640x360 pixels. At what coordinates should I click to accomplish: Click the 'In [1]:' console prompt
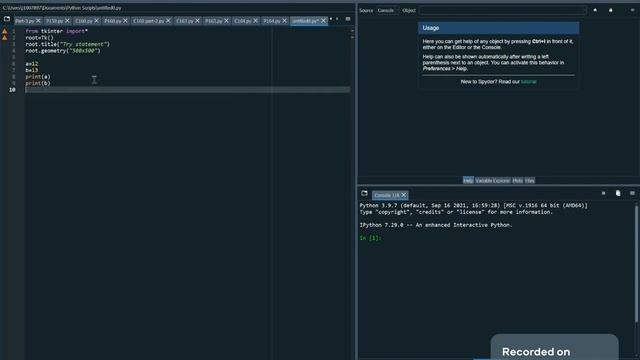coord(370,238)
